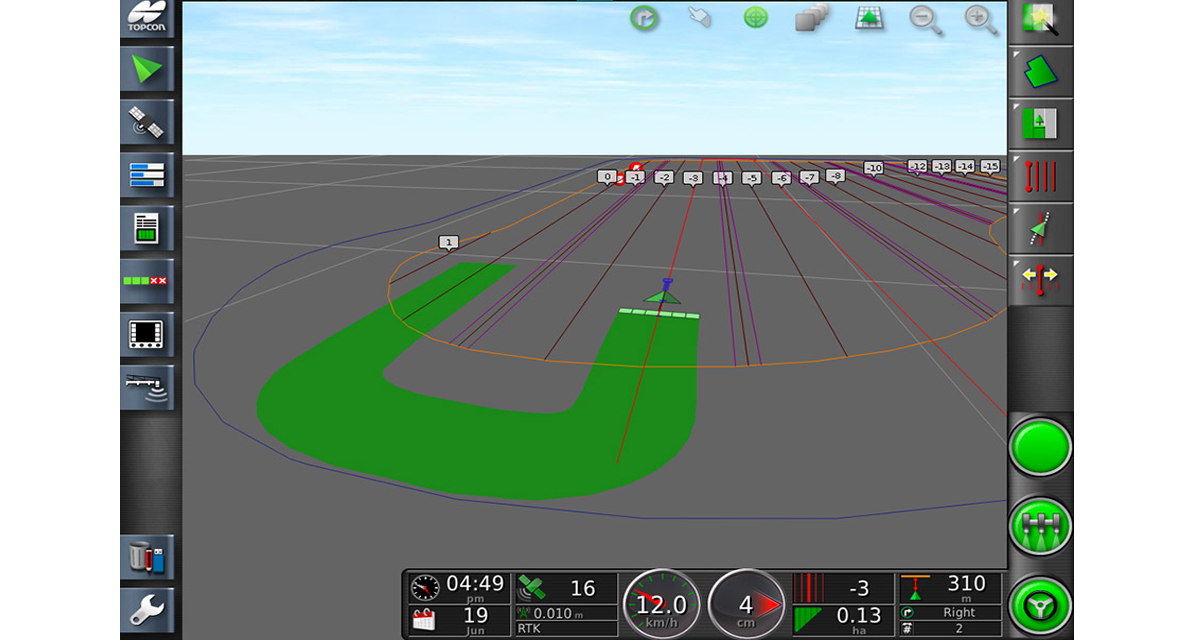
Task: Open the Inventory Manager bin icon
Action: 147,556
